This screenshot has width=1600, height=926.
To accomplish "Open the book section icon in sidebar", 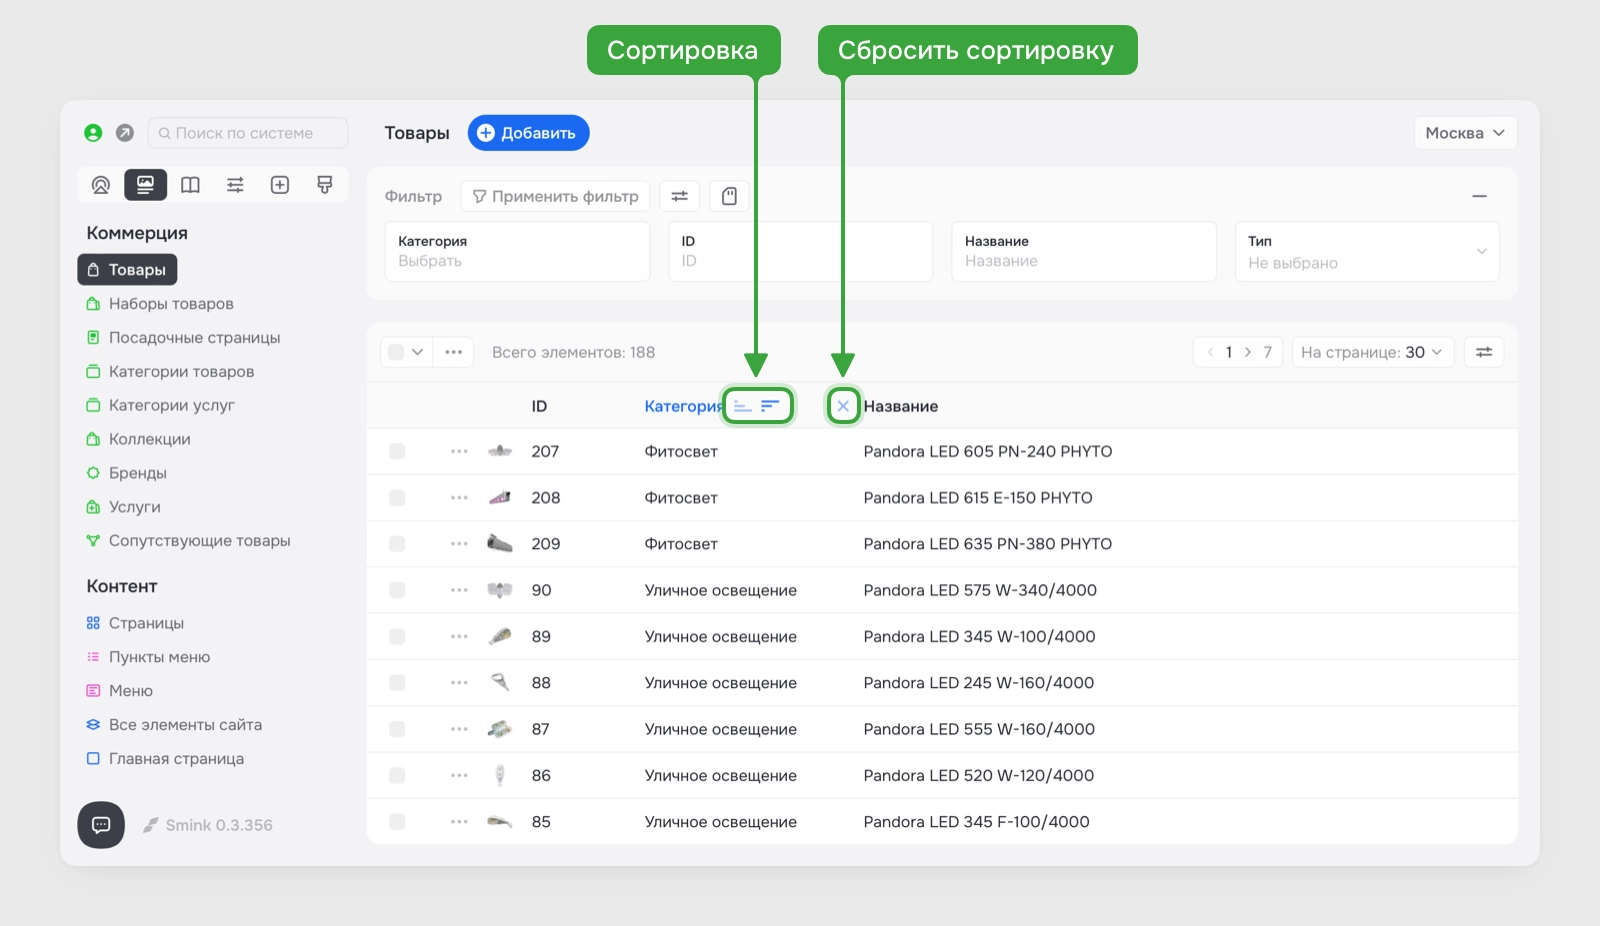I will [x=190, y=185].
